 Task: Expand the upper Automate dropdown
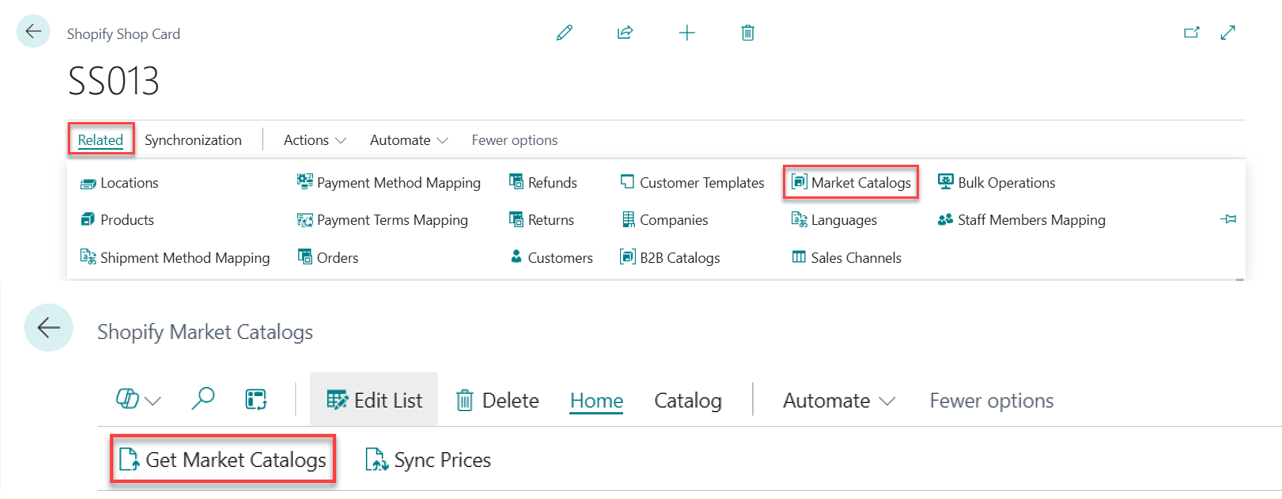pyautogui.click(x=409, y=140)
